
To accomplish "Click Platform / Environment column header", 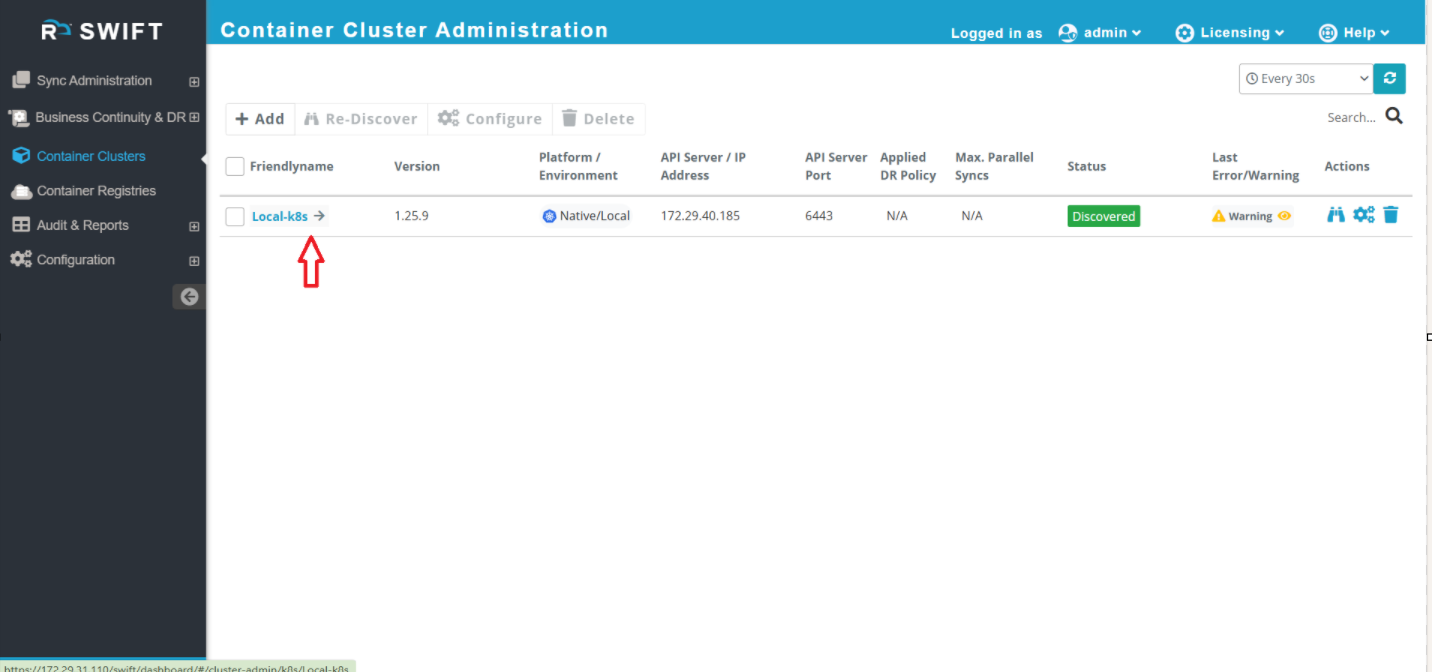I will coord(578,166).
